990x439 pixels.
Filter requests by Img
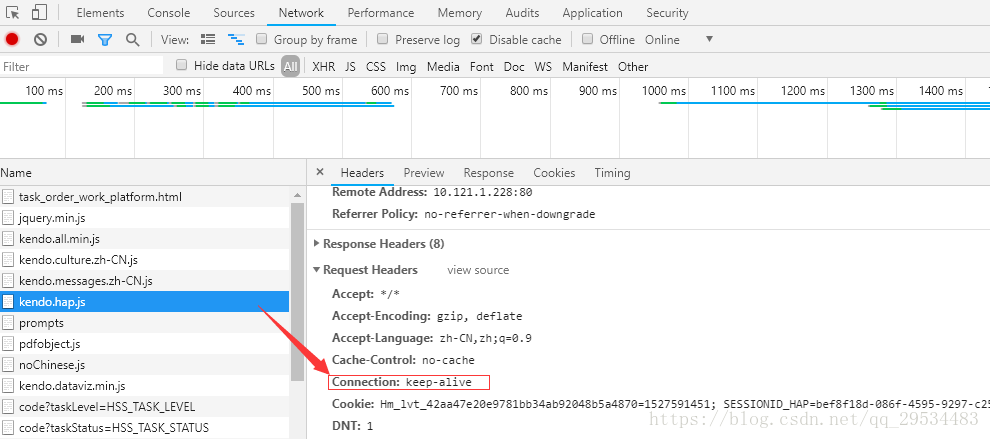(x=406, y=66)
